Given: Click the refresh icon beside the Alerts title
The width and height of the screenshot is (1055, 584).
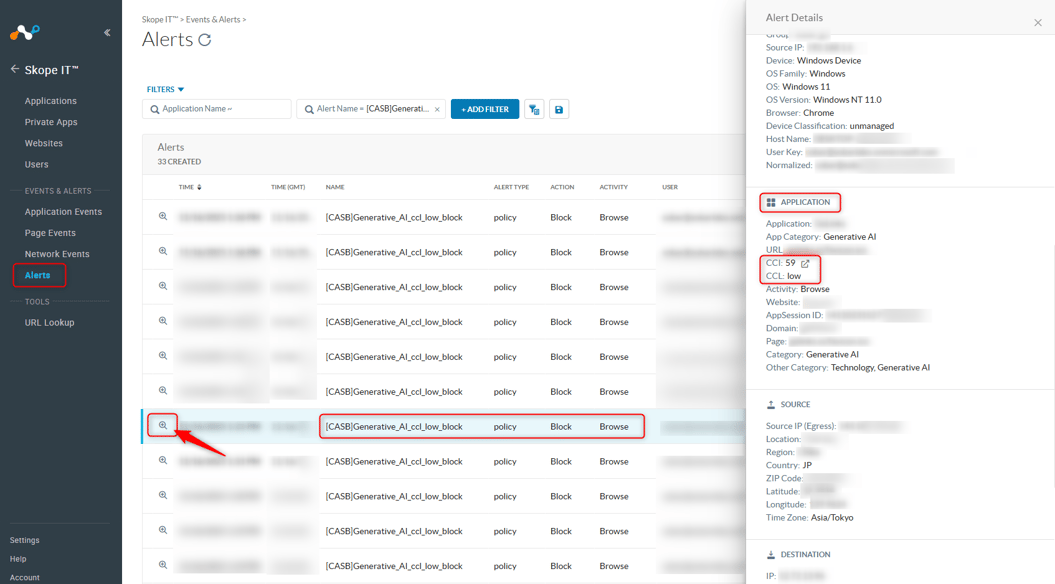Looking at the screenshot, I should click(x=205, y=40).
